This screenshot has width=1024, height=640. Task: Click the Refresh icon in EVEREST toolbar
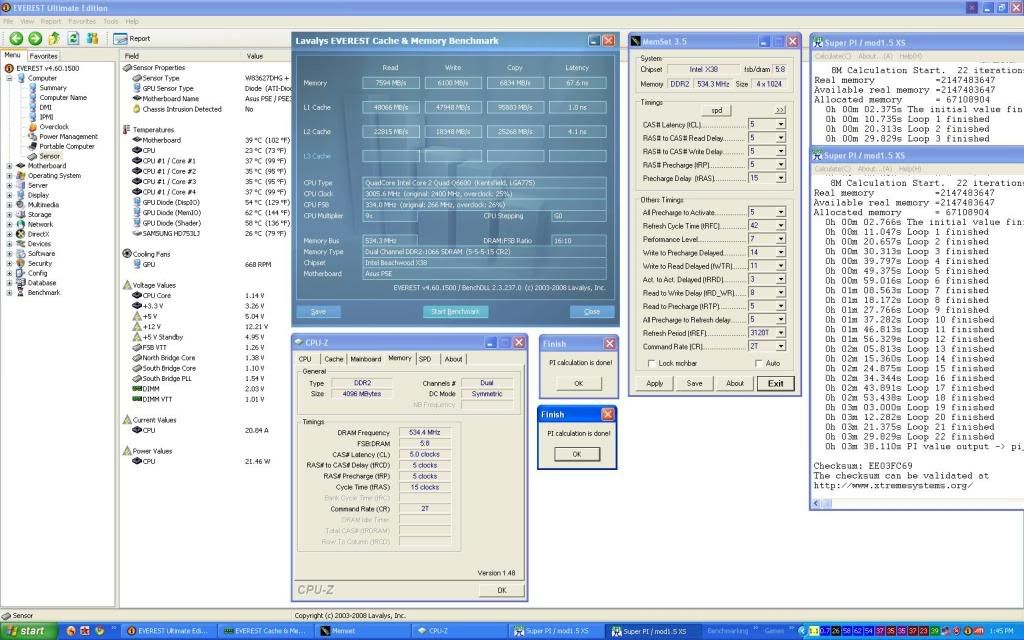pos(73,39)
